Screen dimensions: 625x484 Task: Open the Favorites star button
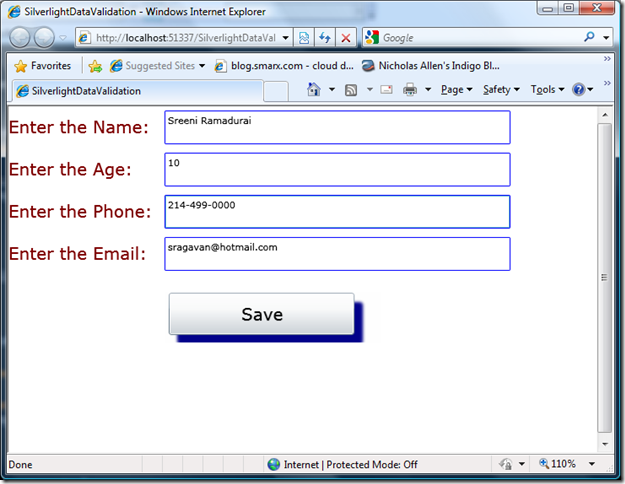[x=42, y=66]
